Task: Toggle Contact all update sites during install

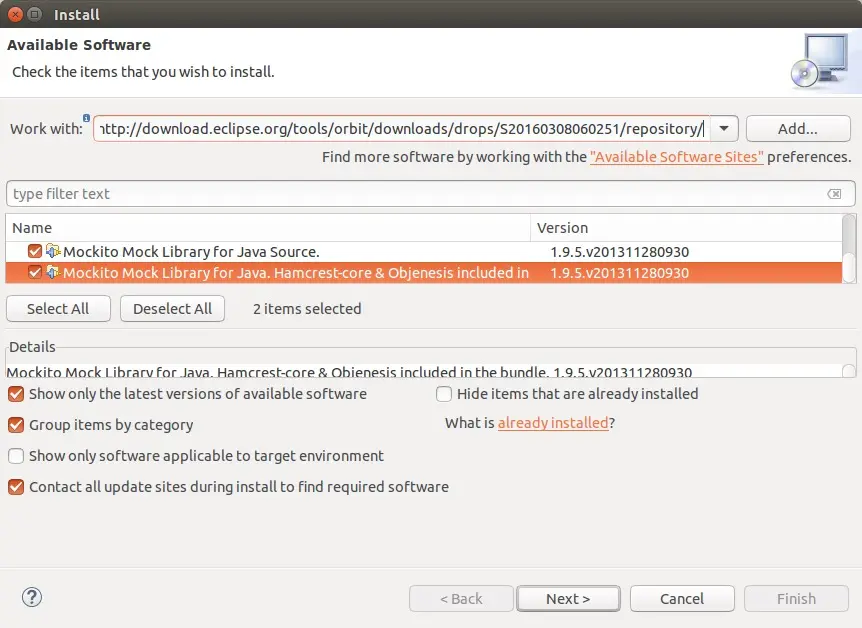Action: [16, 487]
